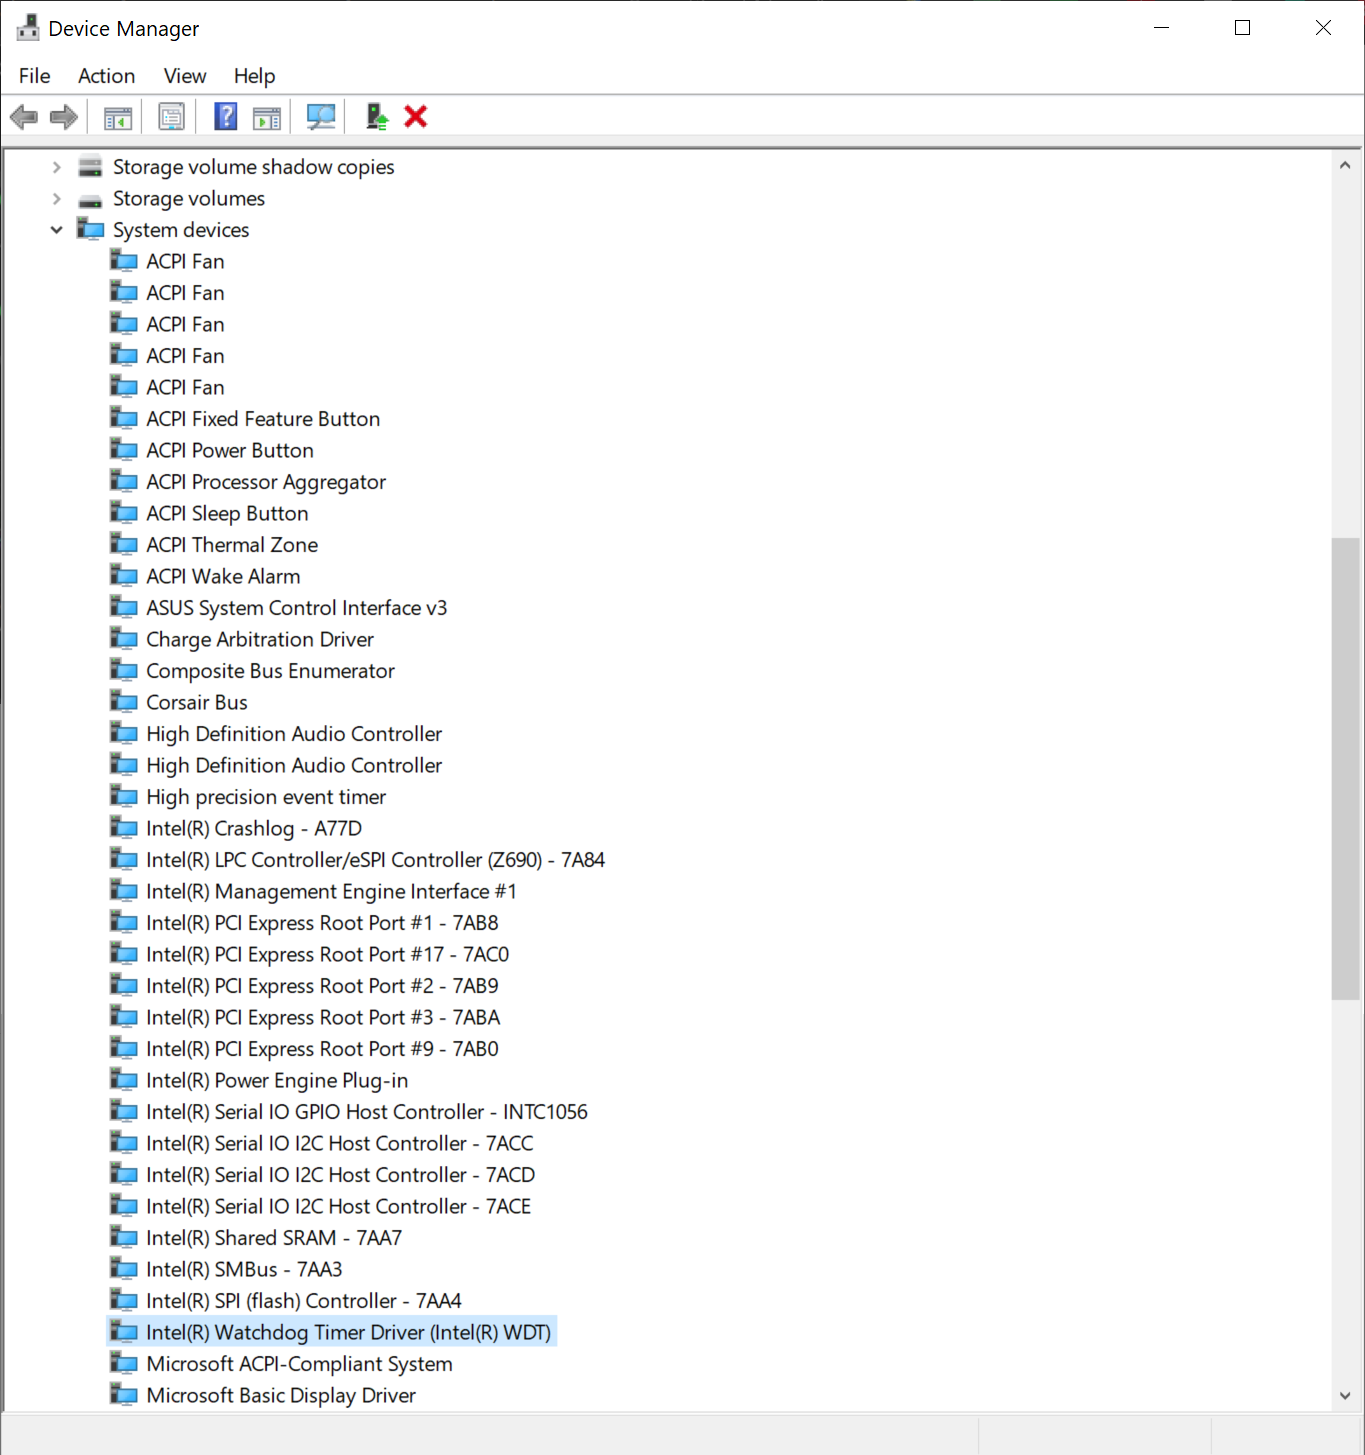The width and height of the screenshot is (1365, 1455).
Task: Open the View menu
Action: pyautogui.click(x=185, y=76)
